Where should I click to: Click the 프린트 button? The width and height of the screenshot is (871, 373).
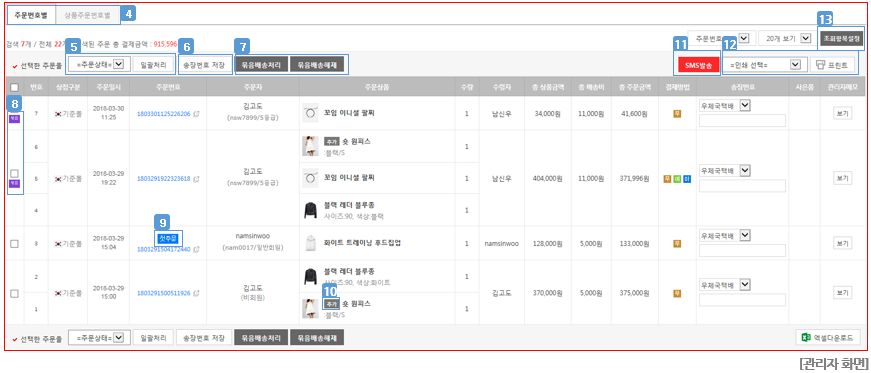coord(832,65)
